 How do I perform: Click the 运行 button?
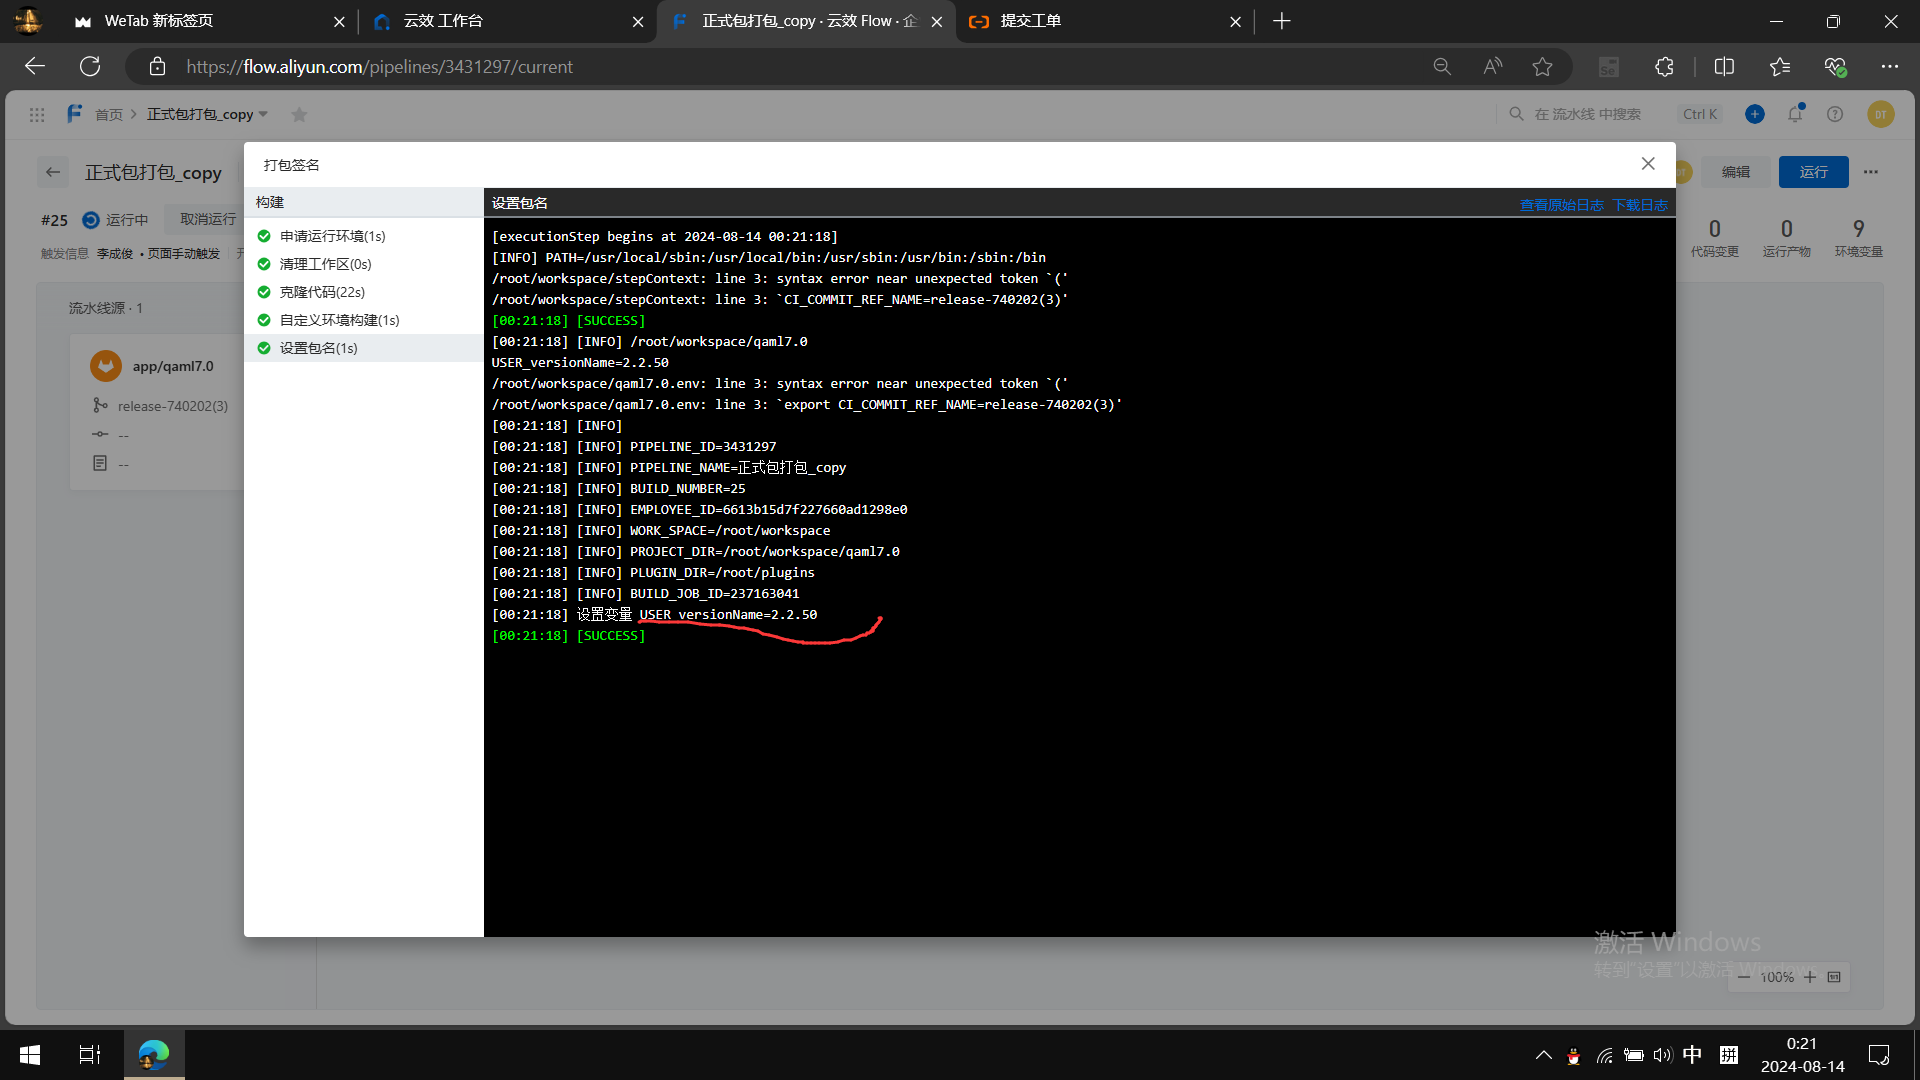tap(1813, 172)
